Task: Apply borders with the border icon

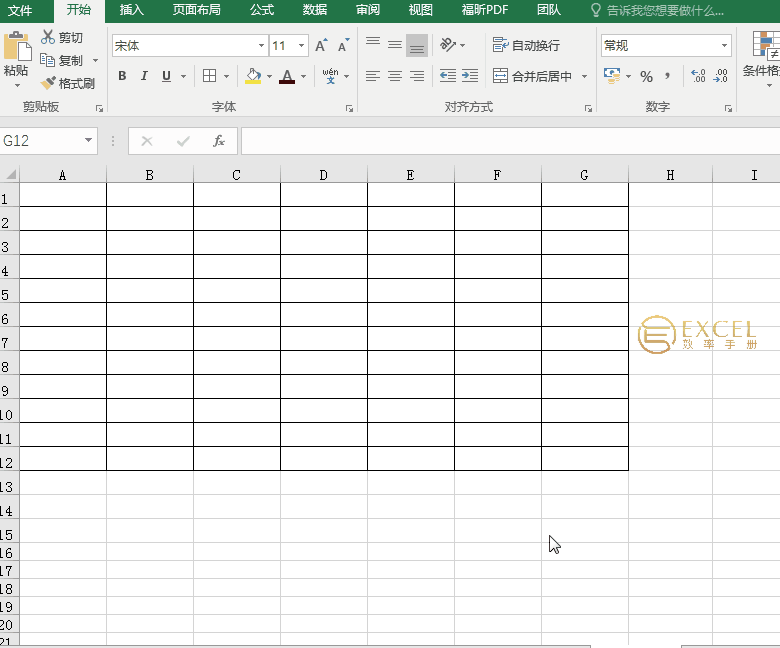Action: point(209,76)
